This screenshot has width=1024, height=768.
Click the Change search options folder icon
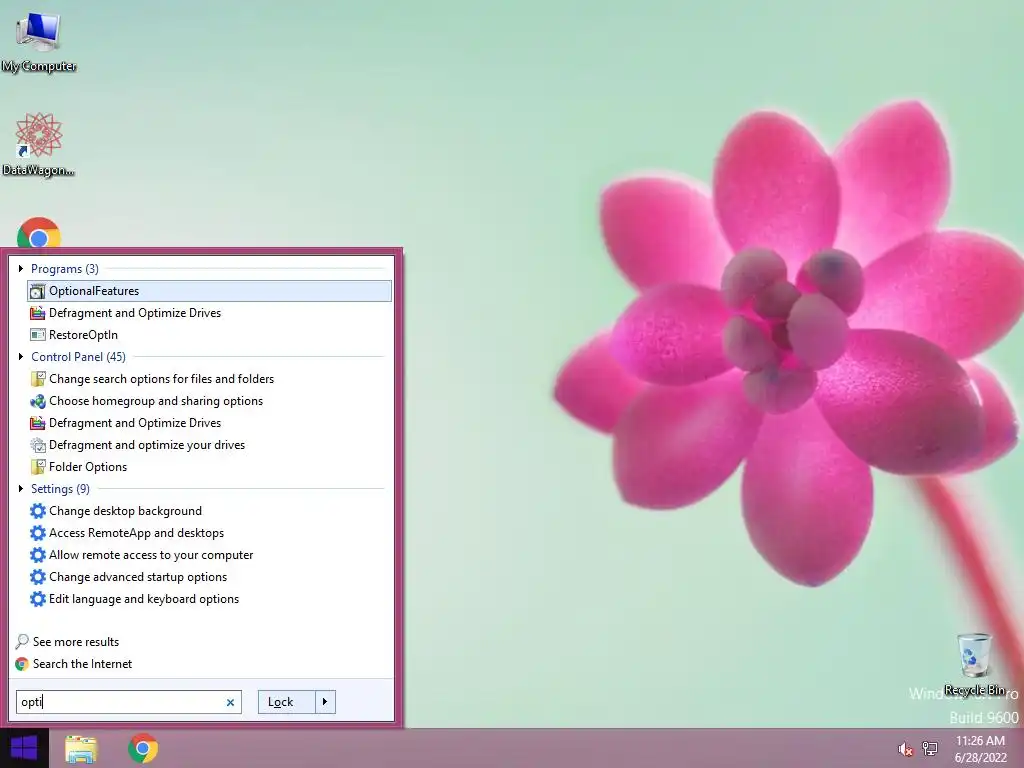pyautogui.click(x=38, y=379)
